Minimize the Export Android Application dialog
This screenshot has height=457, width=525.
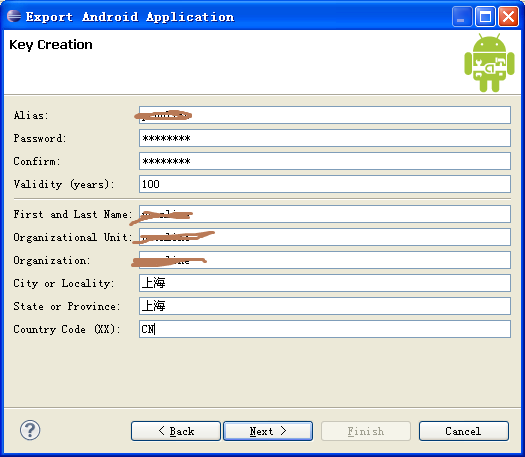(462, 17)
